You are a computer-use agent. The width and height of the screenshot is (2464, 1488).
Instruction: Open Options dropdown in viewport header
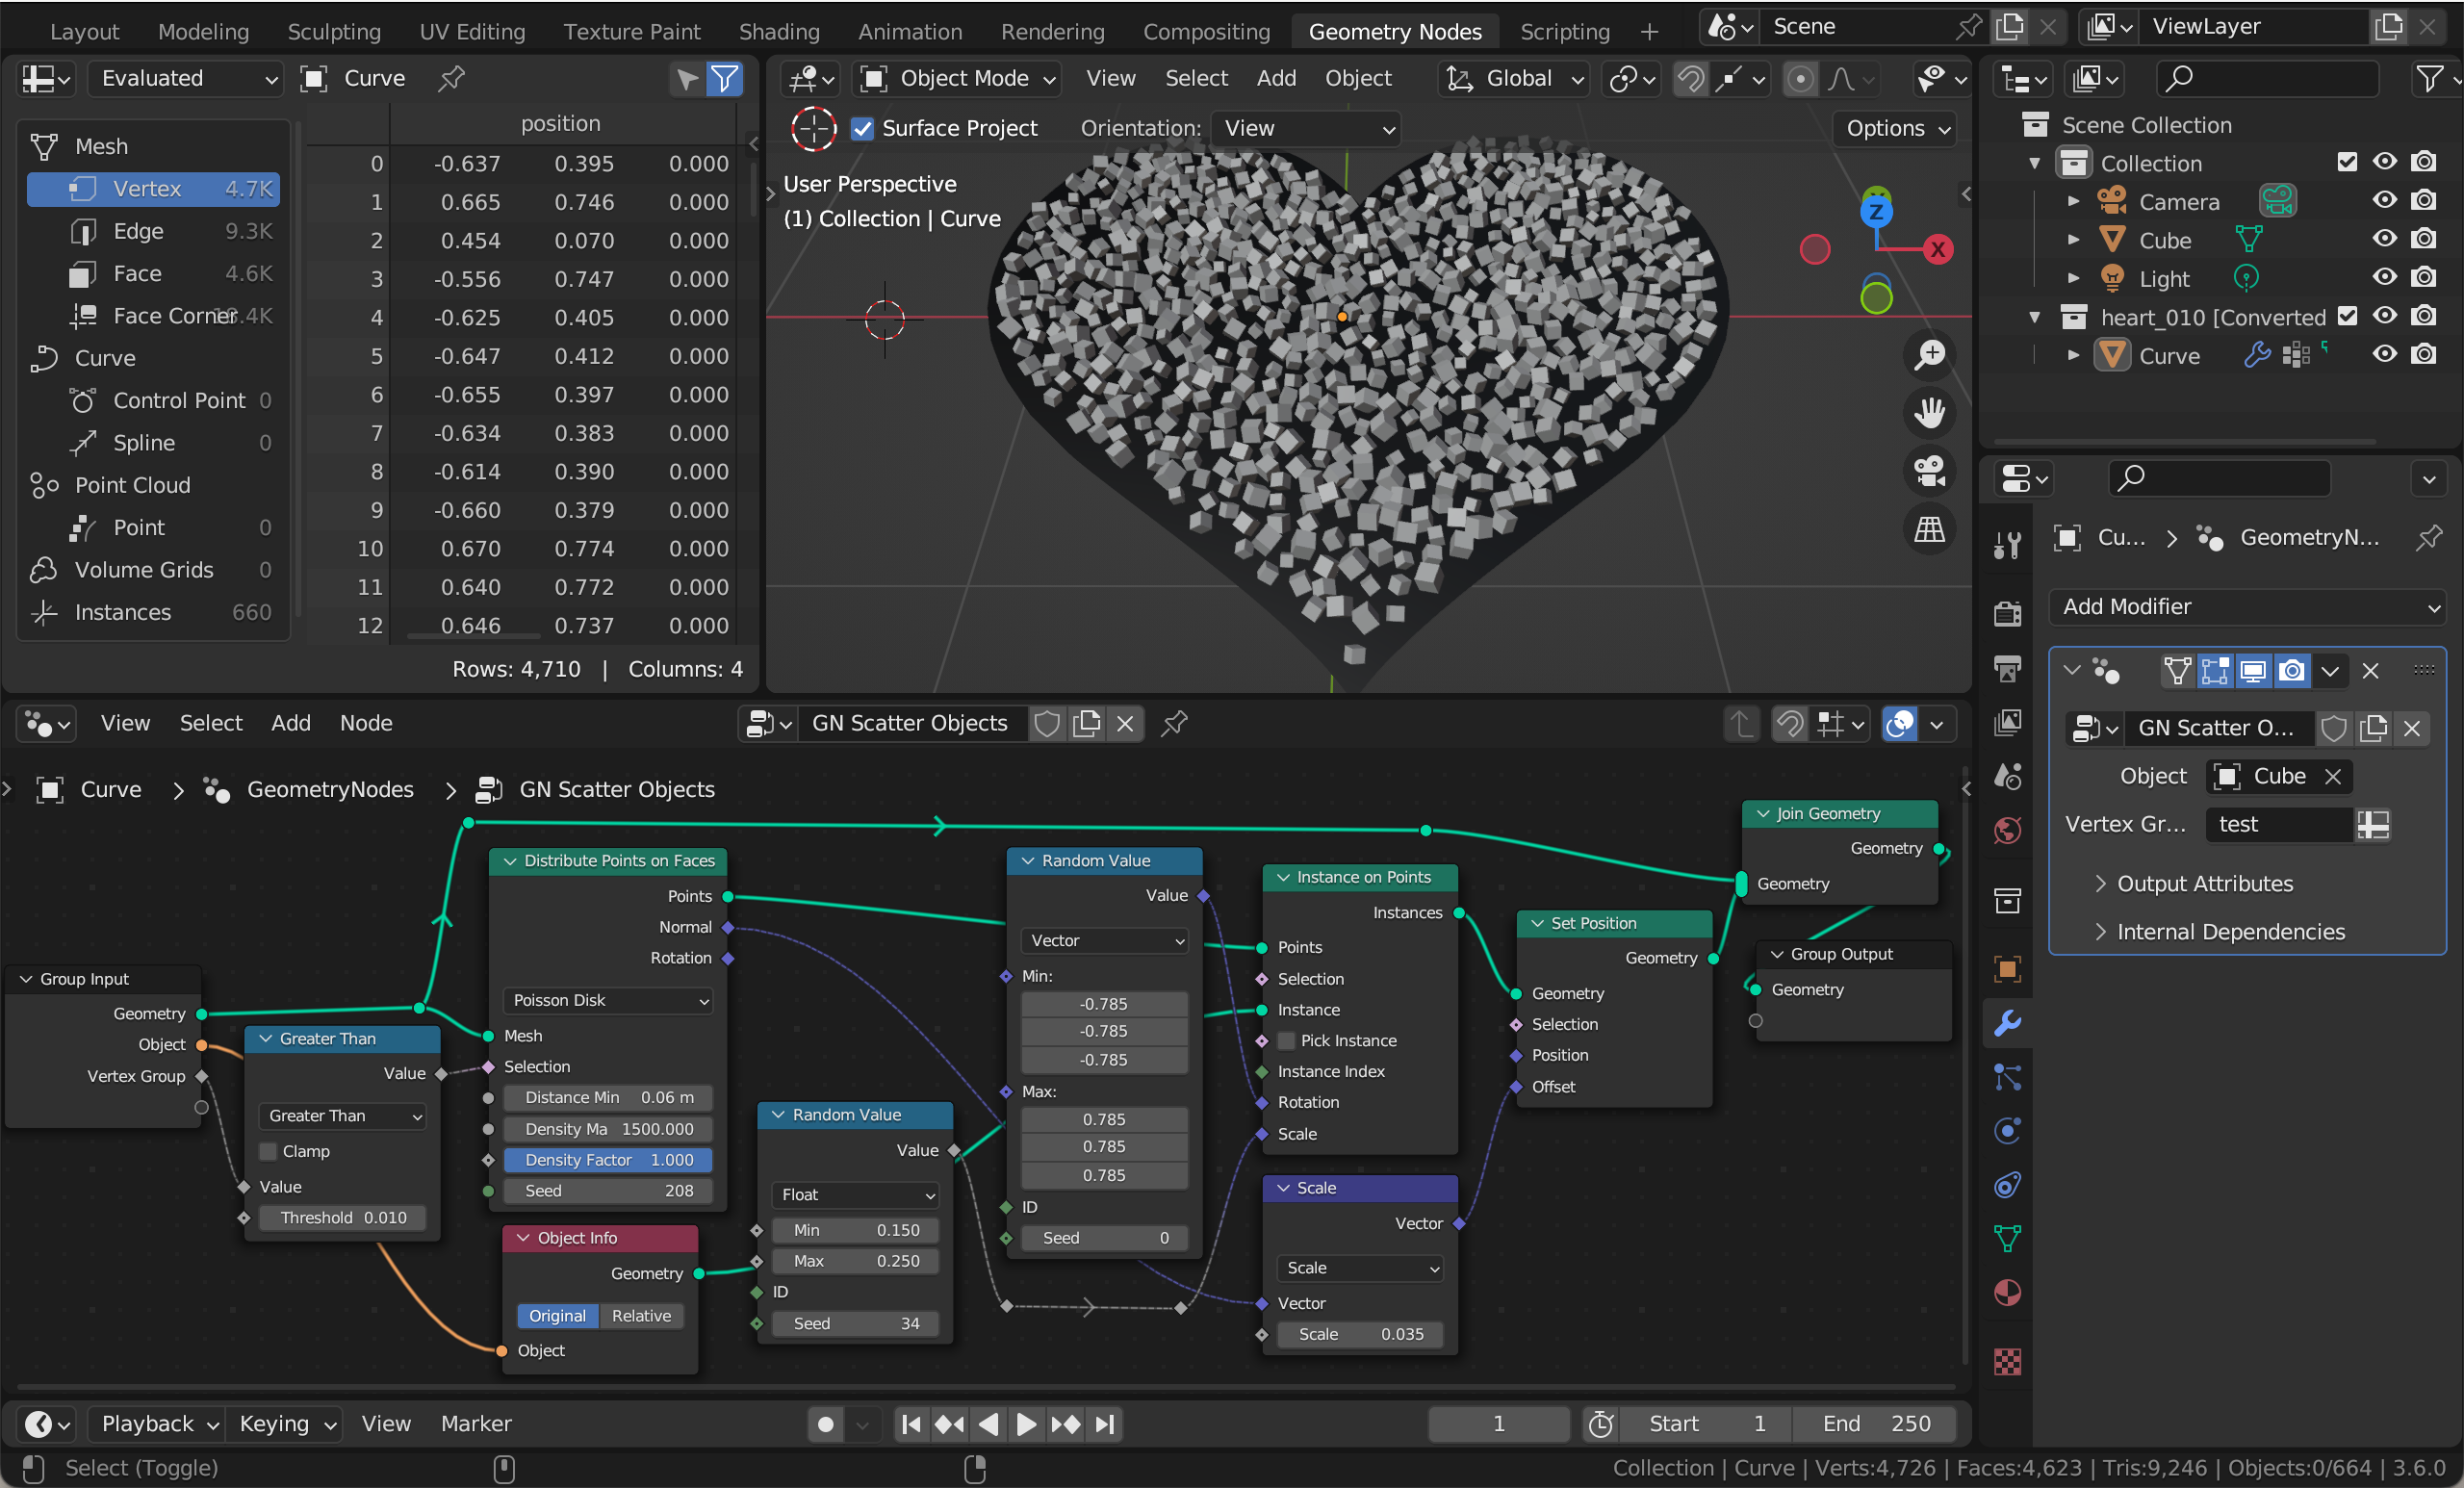tap(1894, 128)
